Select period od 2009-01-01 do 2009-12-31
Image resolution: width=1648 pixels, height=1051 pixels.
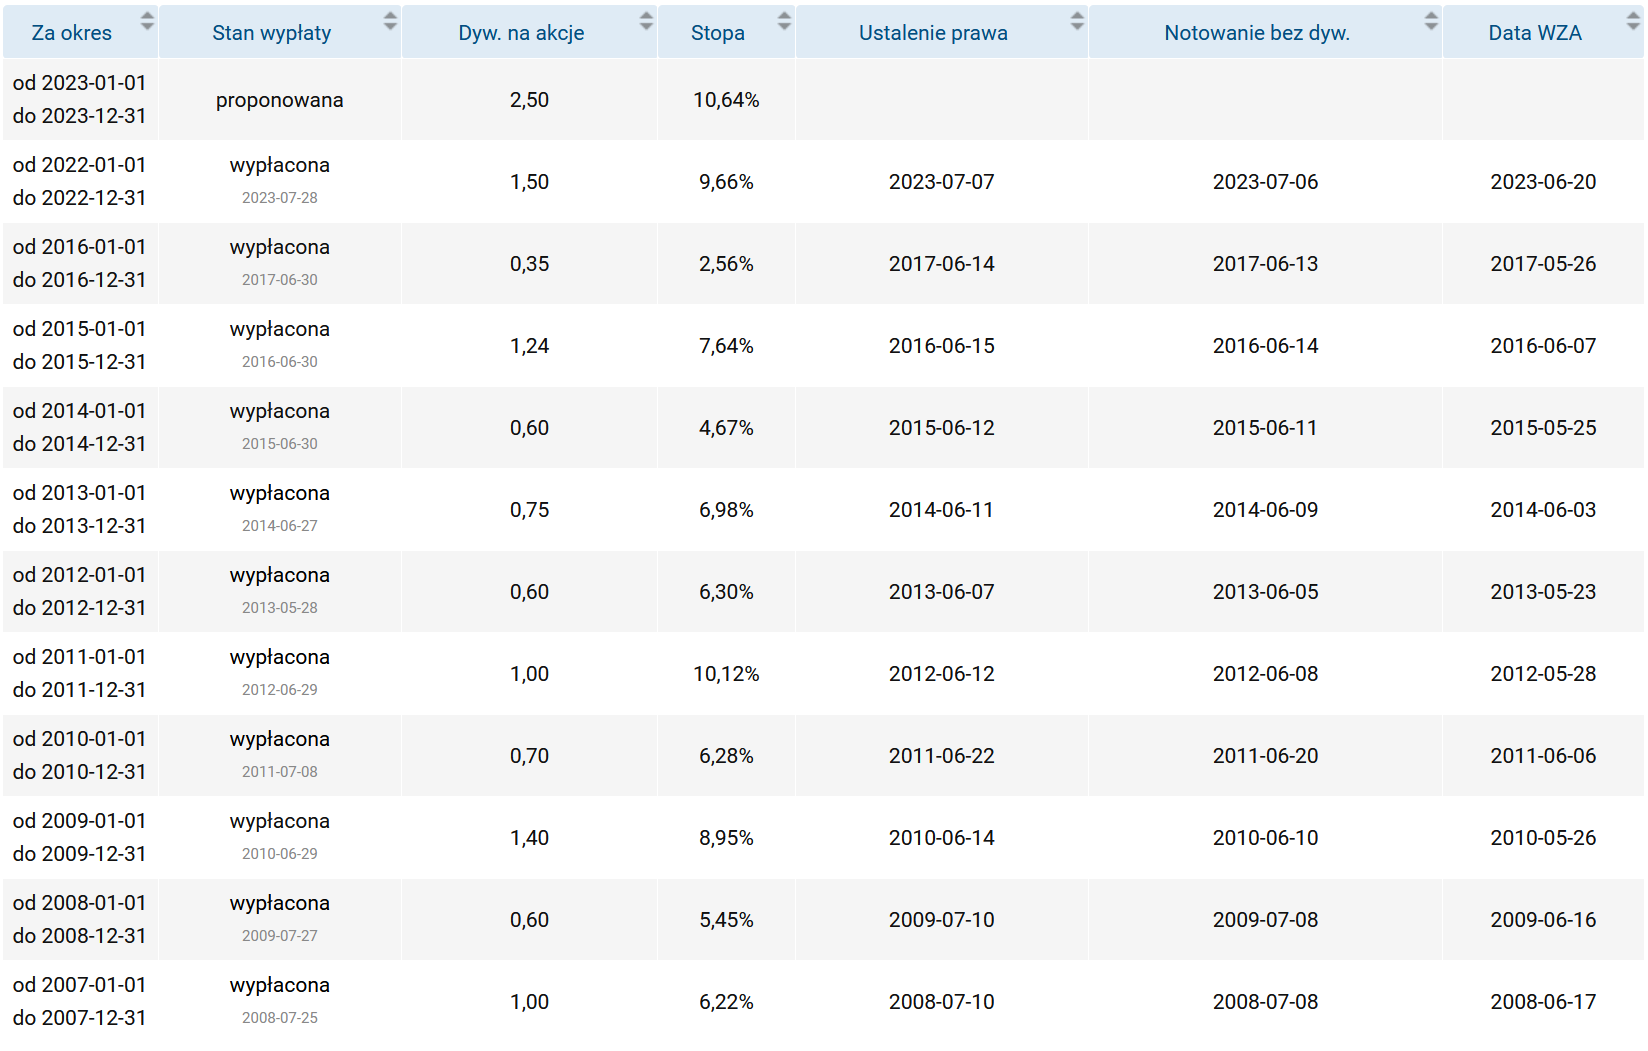79,837
